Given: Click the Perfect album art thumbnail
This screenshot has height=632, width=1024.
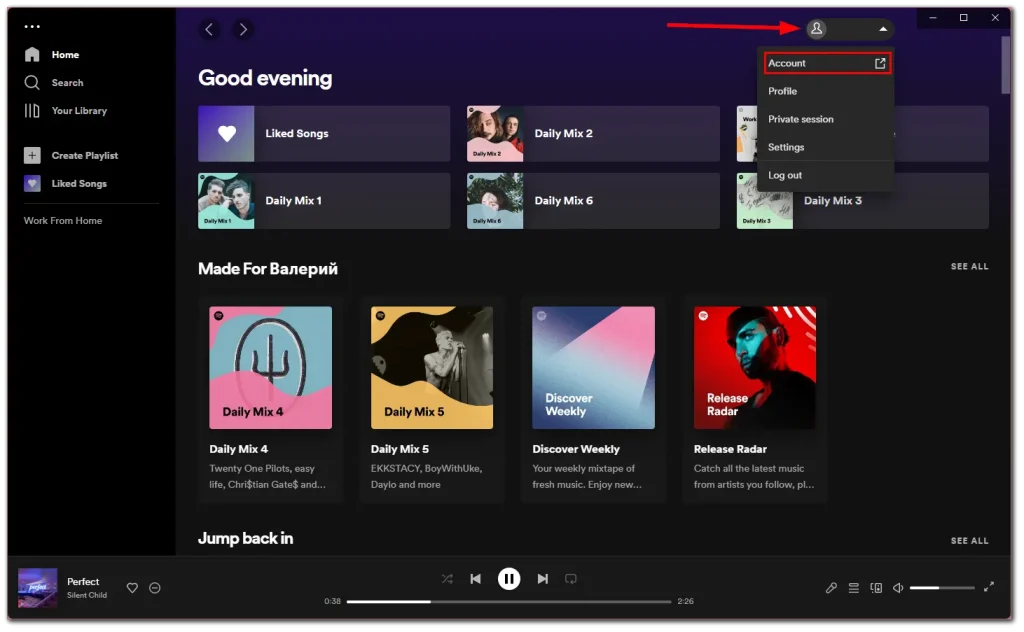Looking at the screenshot, I should (x=37, y=588).
